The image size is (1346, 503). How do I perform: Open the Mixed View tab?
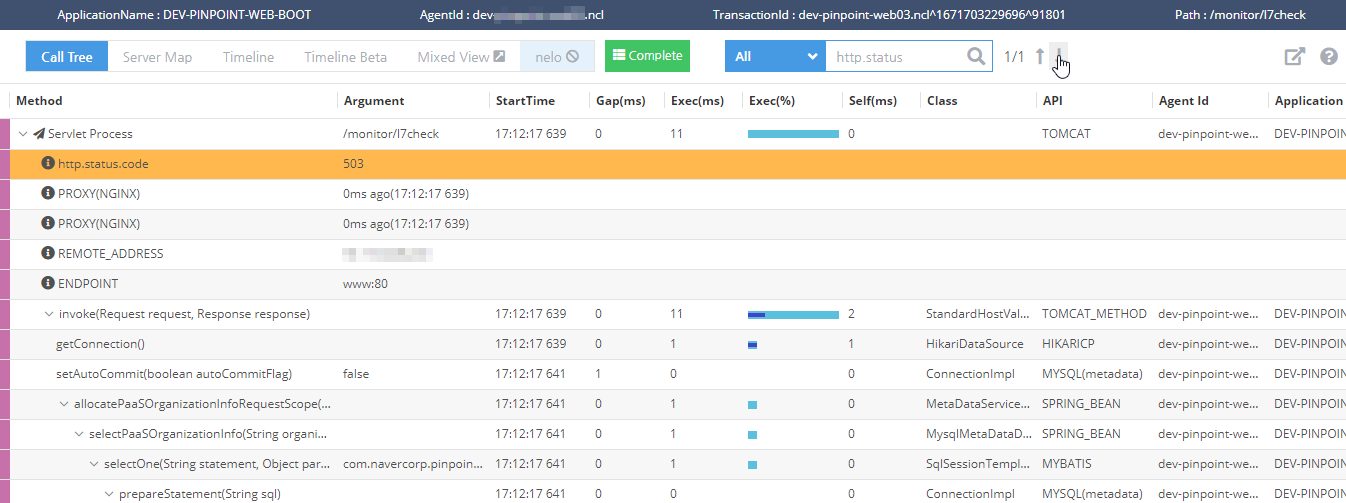coord(461,57)
